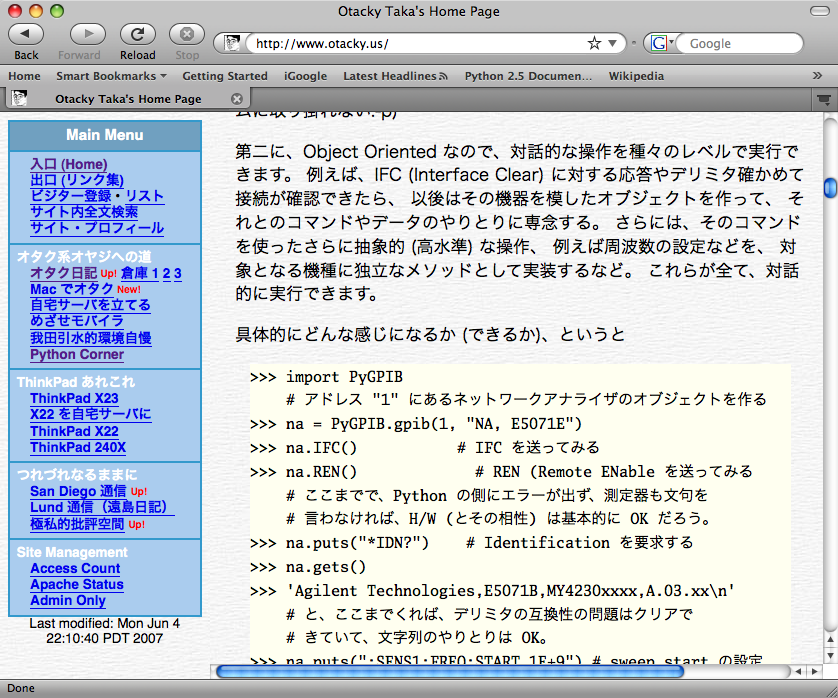This screenshot has width=838, height=698.
Task: Click the window resize grip corner
Action: 831,691
